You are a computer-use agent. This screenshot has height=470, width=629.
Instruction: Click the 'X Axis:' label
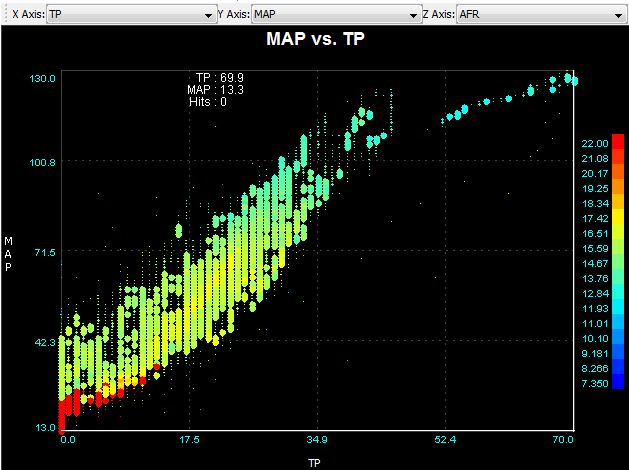click(x=28, y=14)
